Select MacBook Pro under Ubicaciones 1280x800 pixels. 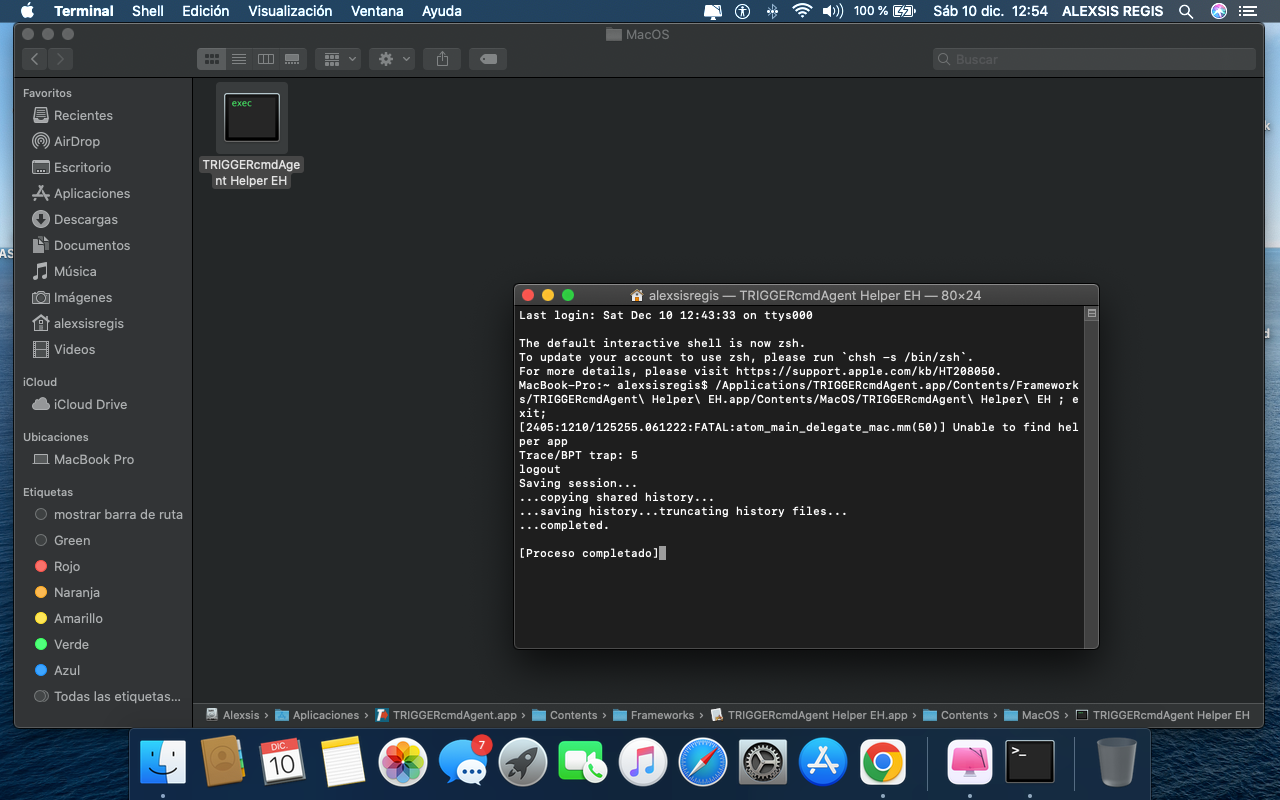94,459
